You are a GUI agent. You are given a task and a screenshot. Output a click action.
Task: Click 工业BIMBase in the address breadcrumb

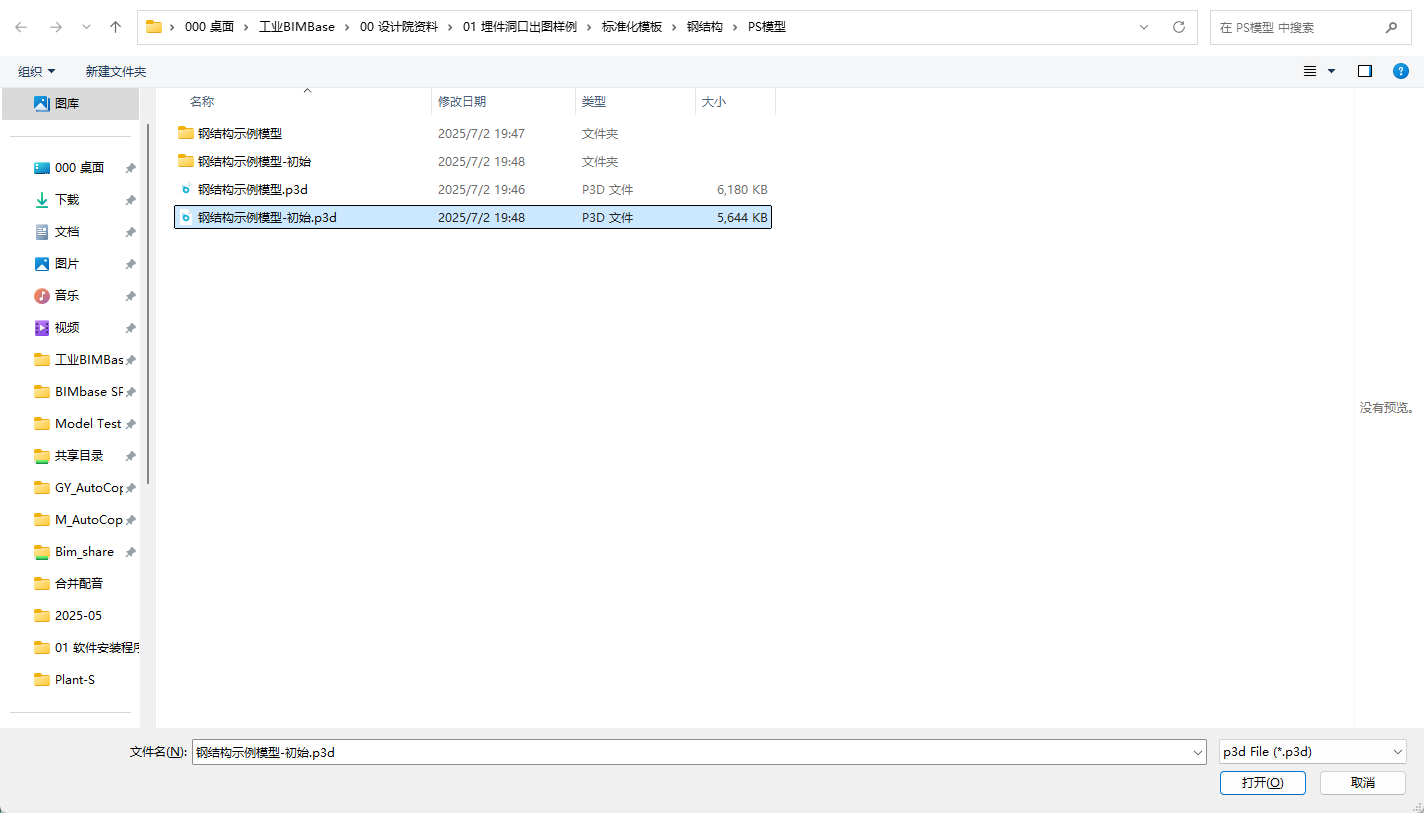(x=297, y=27)
